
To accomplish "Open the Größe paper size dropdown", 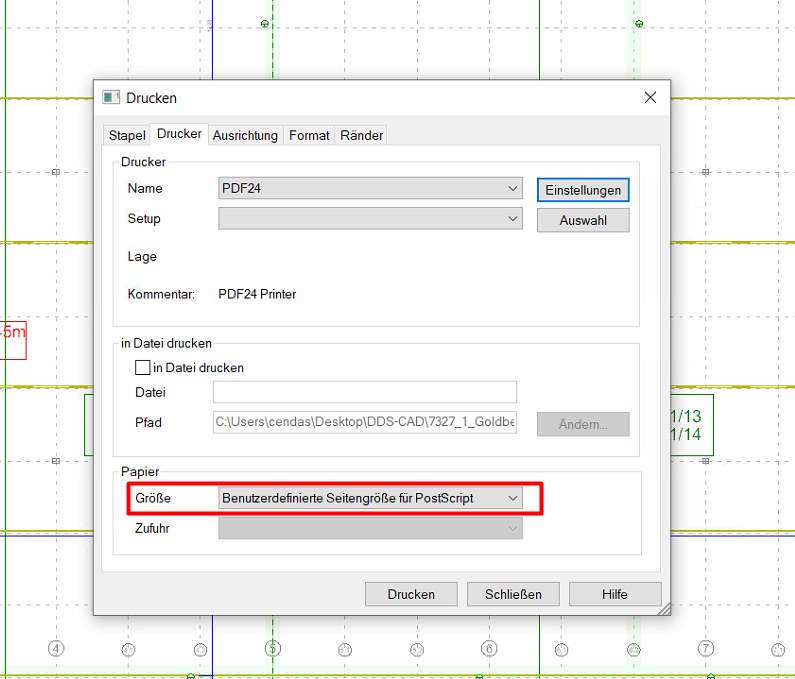I will coord(370,498).
